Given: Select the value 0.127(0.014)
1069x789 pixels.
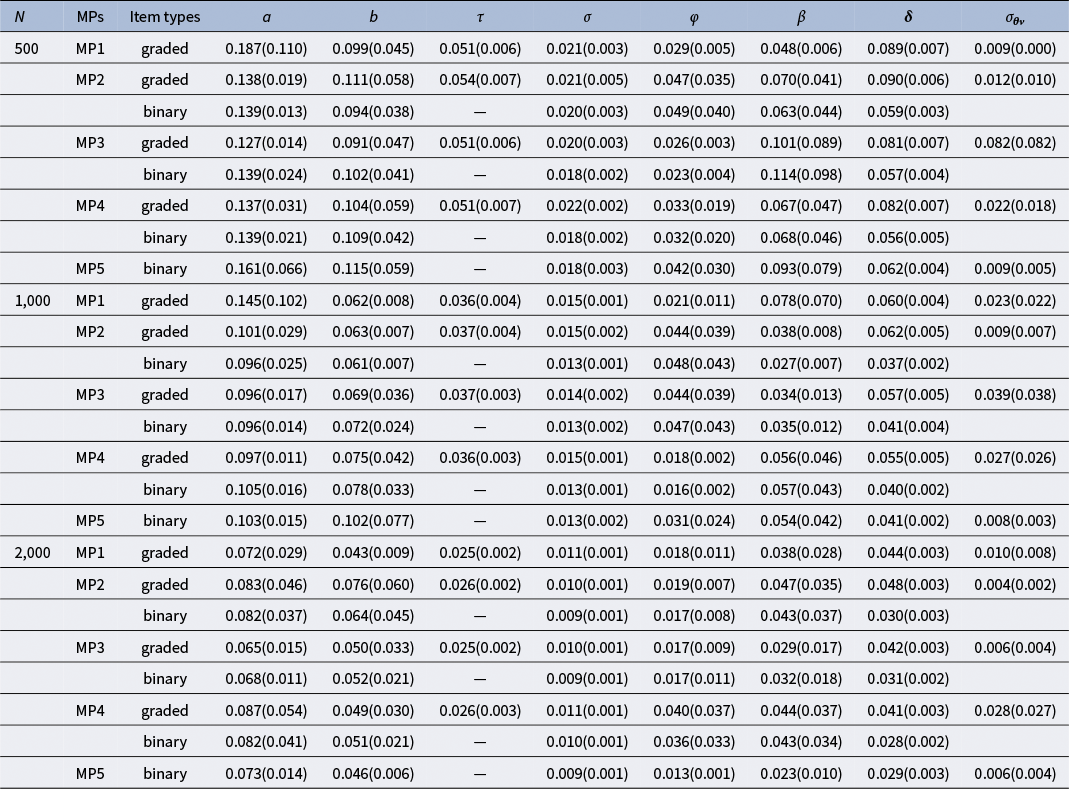Looking at the screenshot, I should tap(267, 143).
